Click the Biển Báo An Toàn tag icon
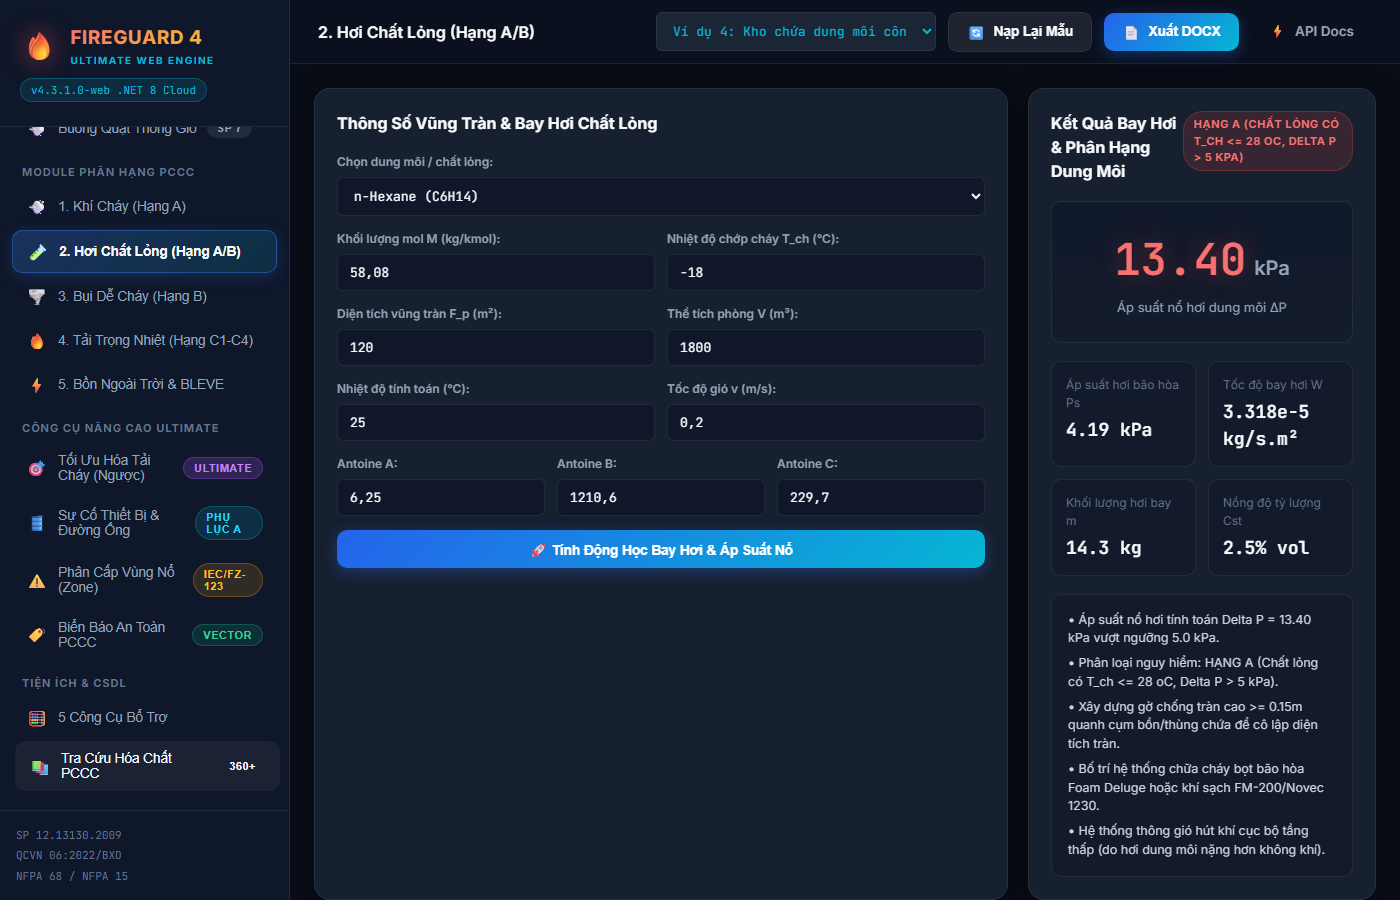Viewport: 1400px width, 900px height. (x=37, y=635)
